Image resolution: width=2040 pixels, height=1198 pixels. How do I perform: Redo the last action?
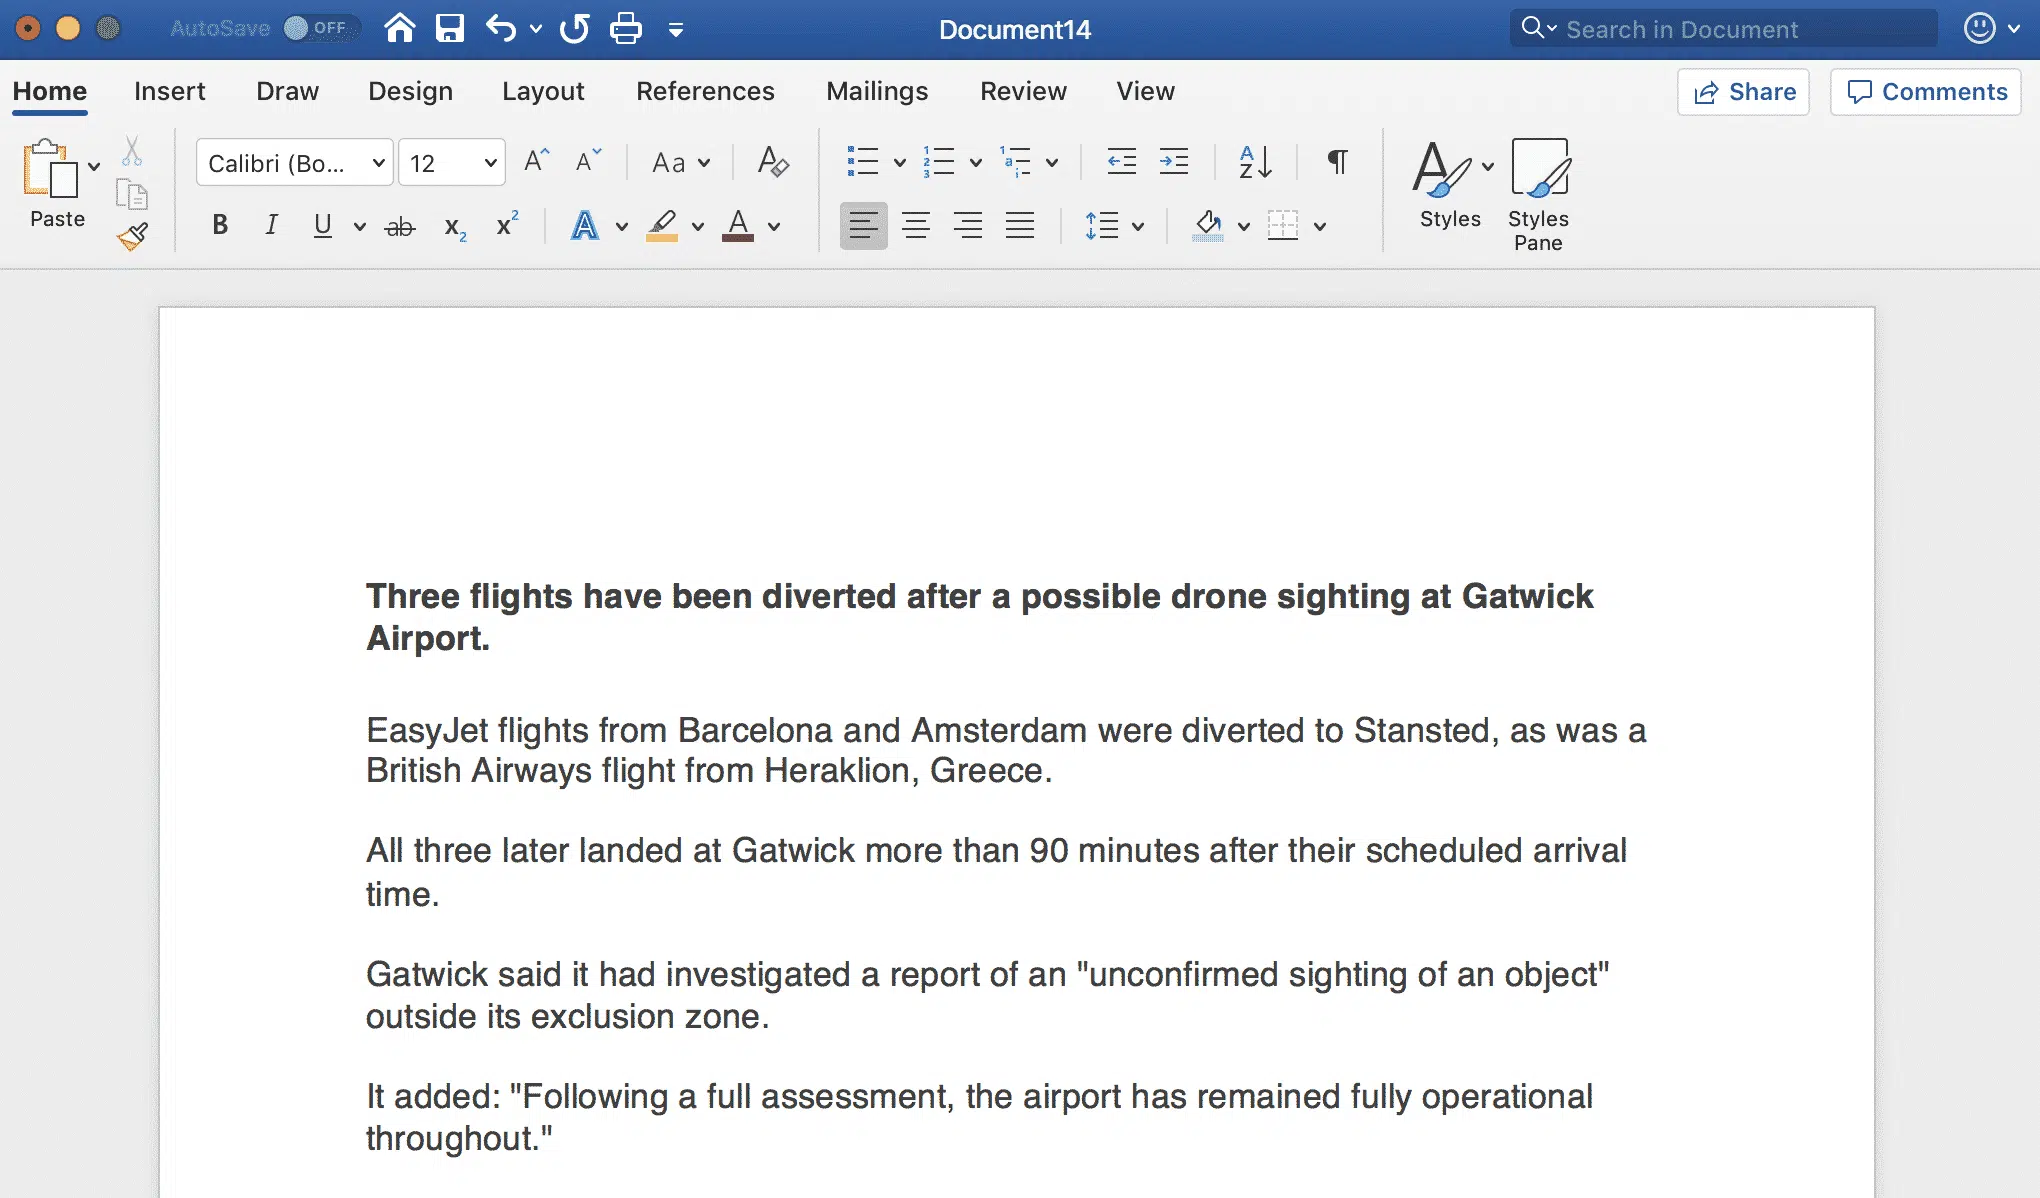pos(574,28)
